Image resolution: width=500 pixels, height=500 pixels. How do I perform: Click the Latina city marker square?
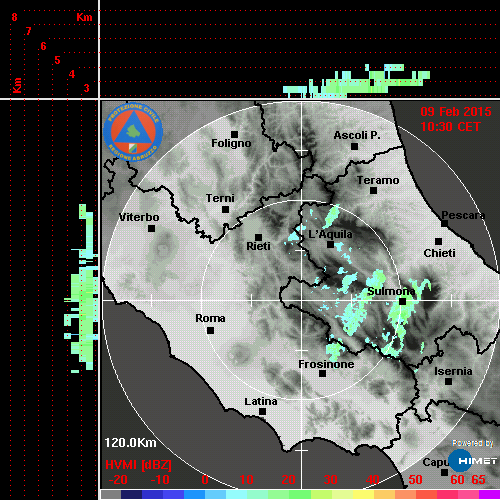click(262, 412)
